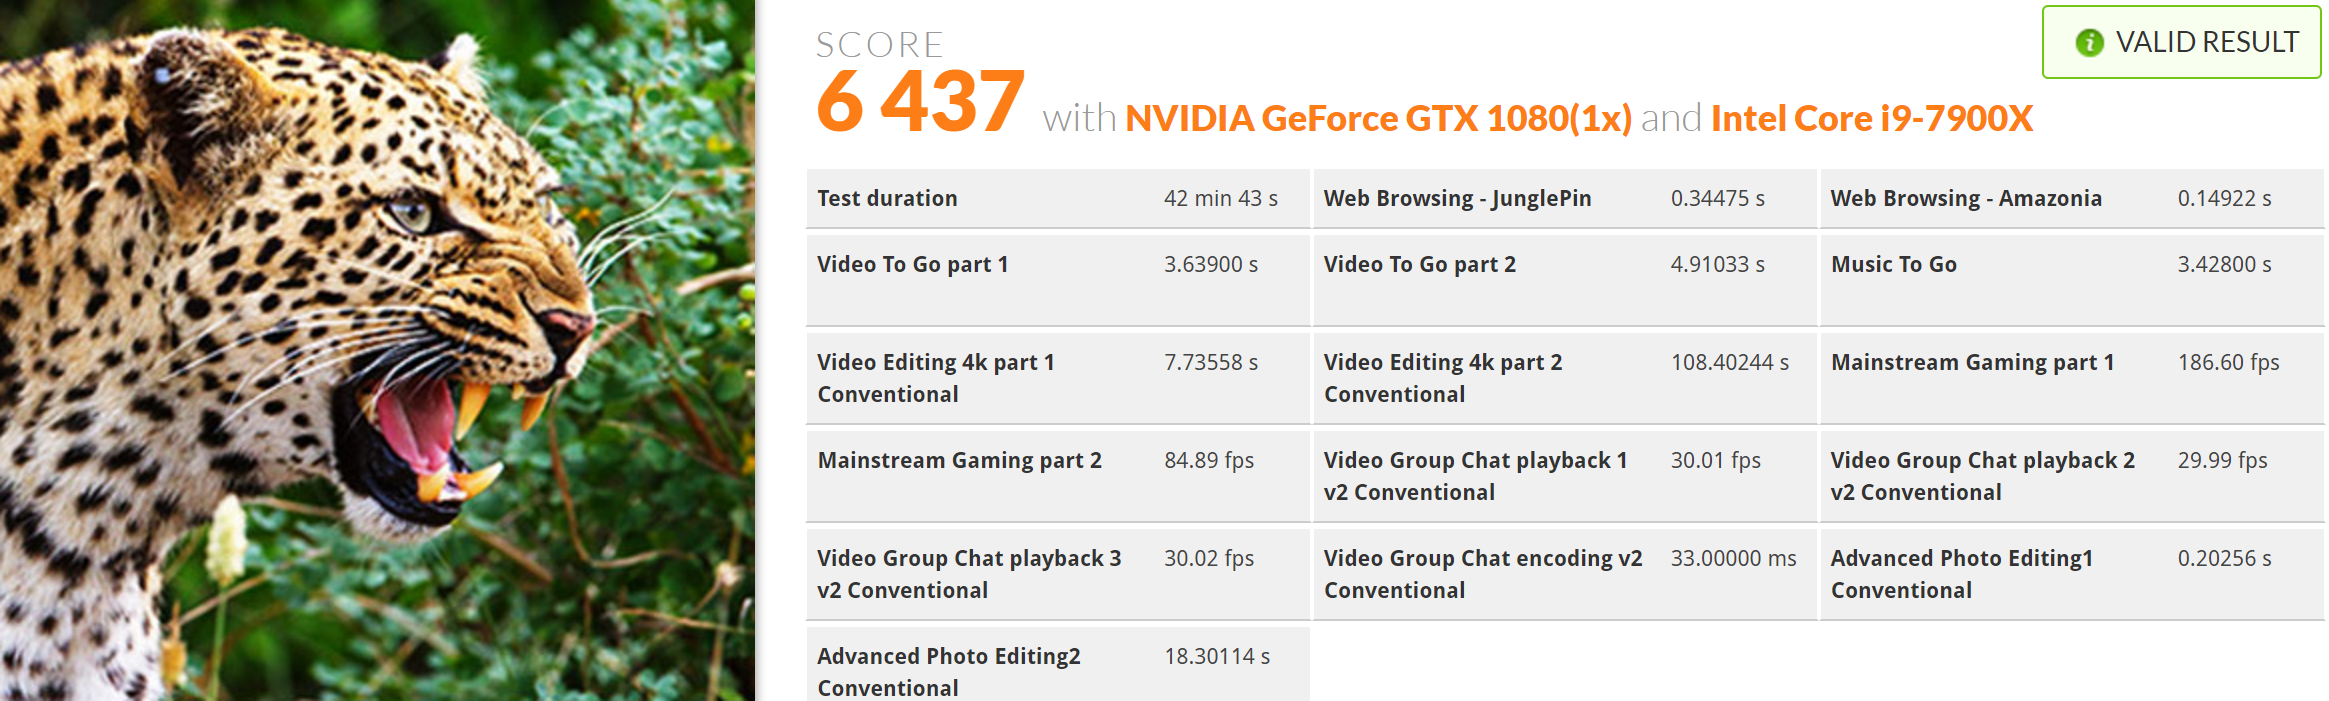Viewport: 2329px width, 701px height.
Task: Click the 6 437 score value
Action: tap(920, 101)
